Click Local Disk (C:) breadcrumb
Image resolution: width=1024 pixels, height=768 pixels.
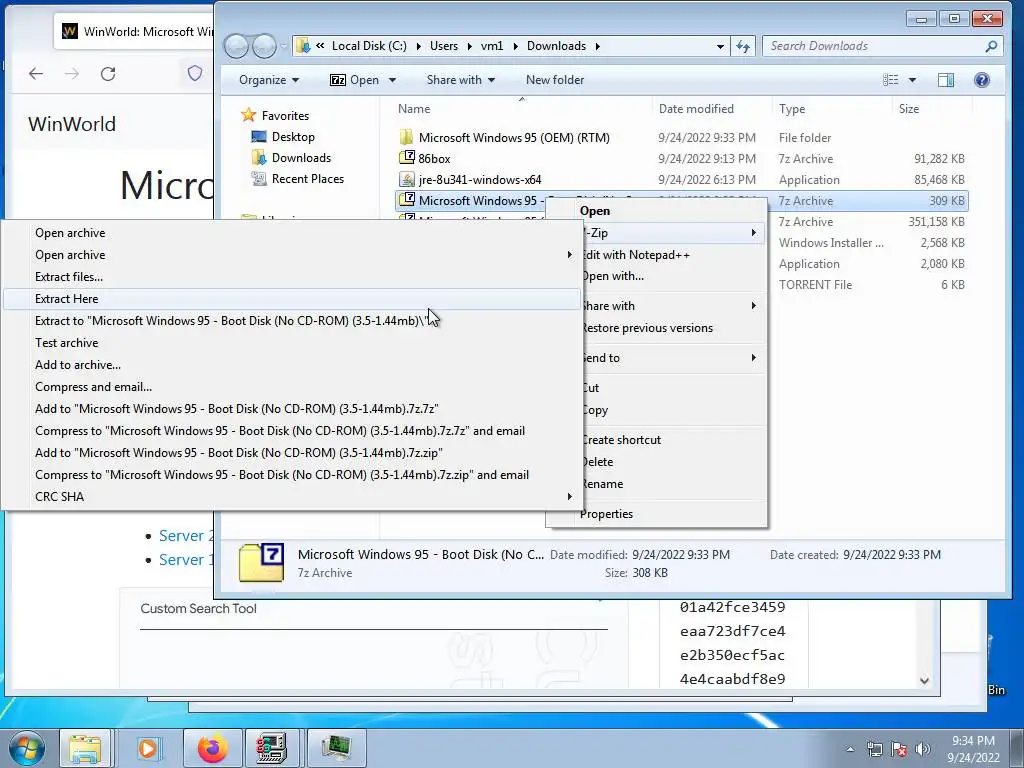coord(369,46)
